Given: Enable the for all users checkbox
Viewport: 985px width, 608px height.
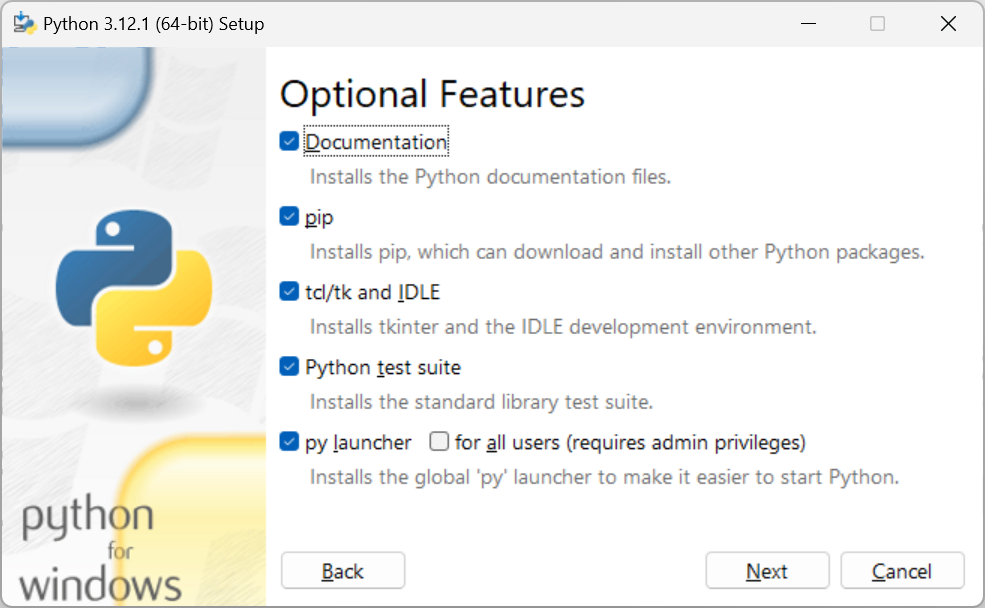Looking at the screenshot, I should [439, 442].
